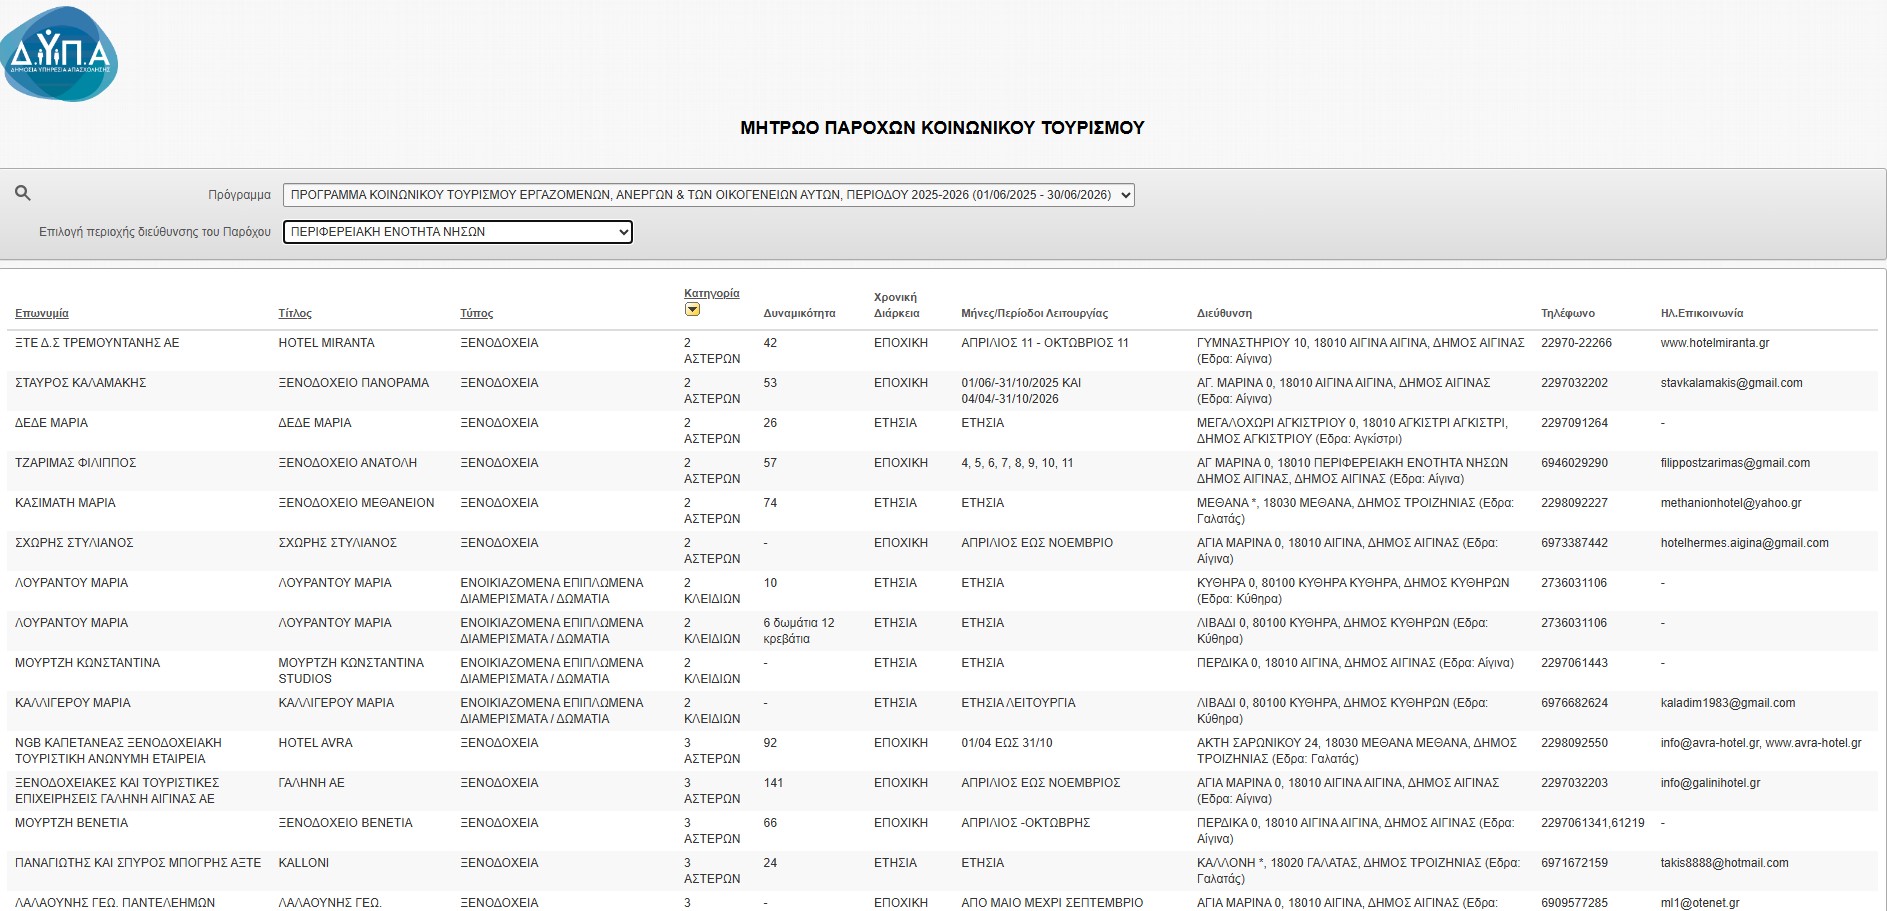Click www.hotelmiranta.gr contact text

click(1715, 343)
